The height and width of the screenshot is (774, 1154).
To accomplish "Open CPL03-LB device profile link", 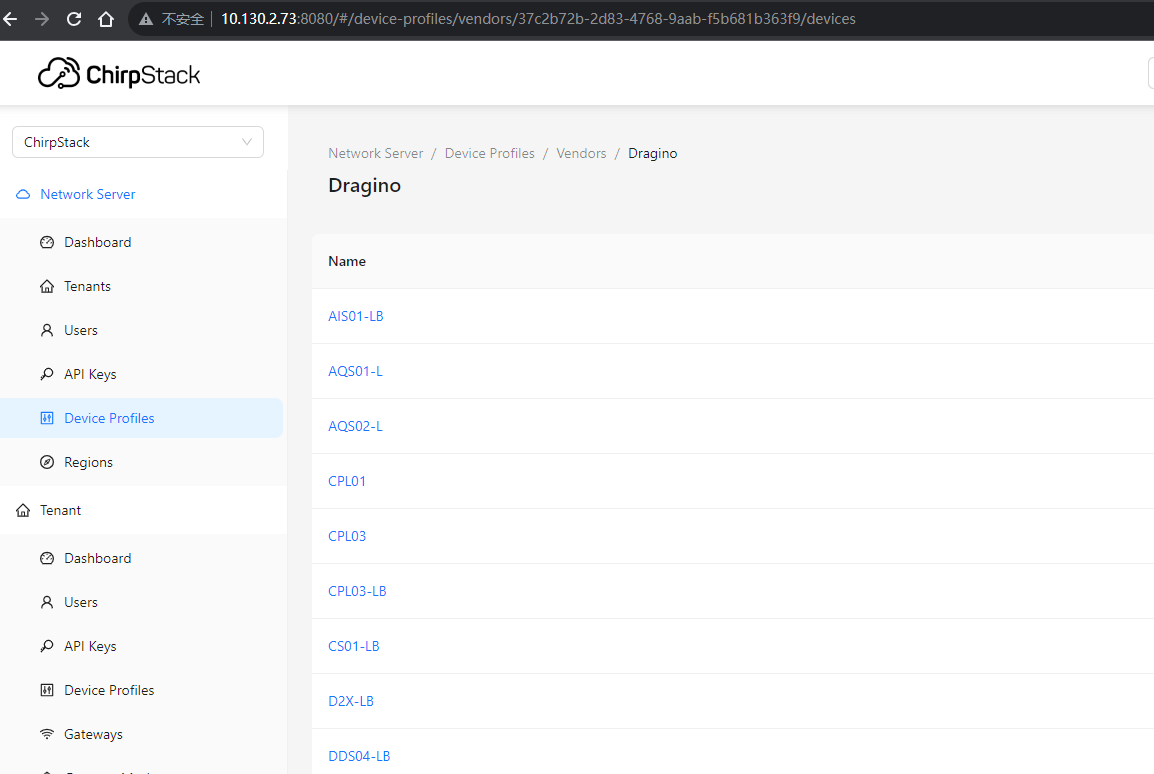I will [357, 591].
